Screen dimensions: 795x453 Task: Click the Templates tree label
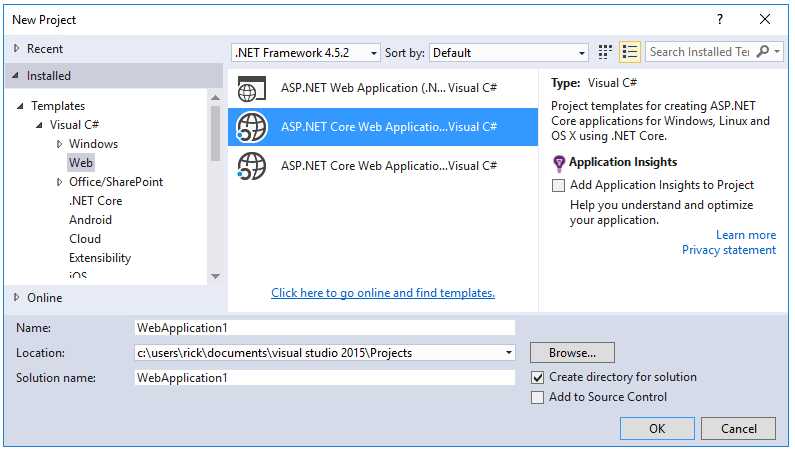(58, 106)
